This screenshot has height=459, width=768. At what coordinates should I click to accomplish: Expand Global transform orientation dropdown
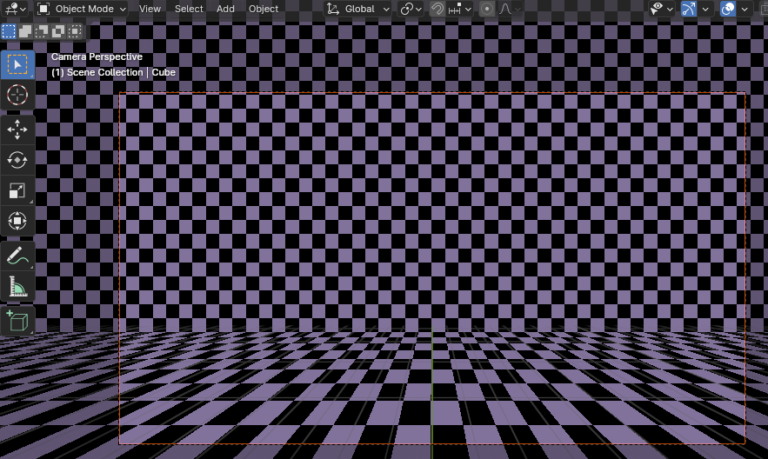(x=359, y=9)
